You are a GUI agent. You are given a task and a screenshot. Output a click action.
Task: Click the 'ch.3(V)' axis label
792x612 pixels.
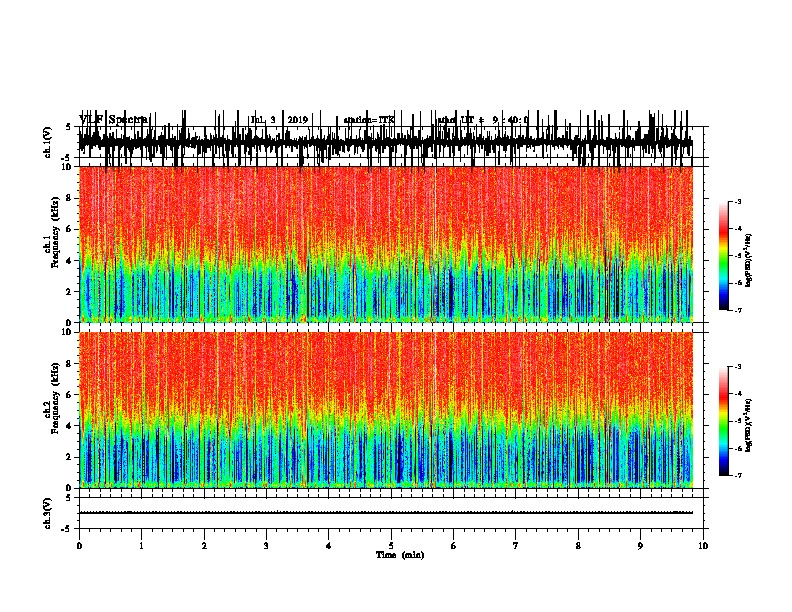pos(48,513)
